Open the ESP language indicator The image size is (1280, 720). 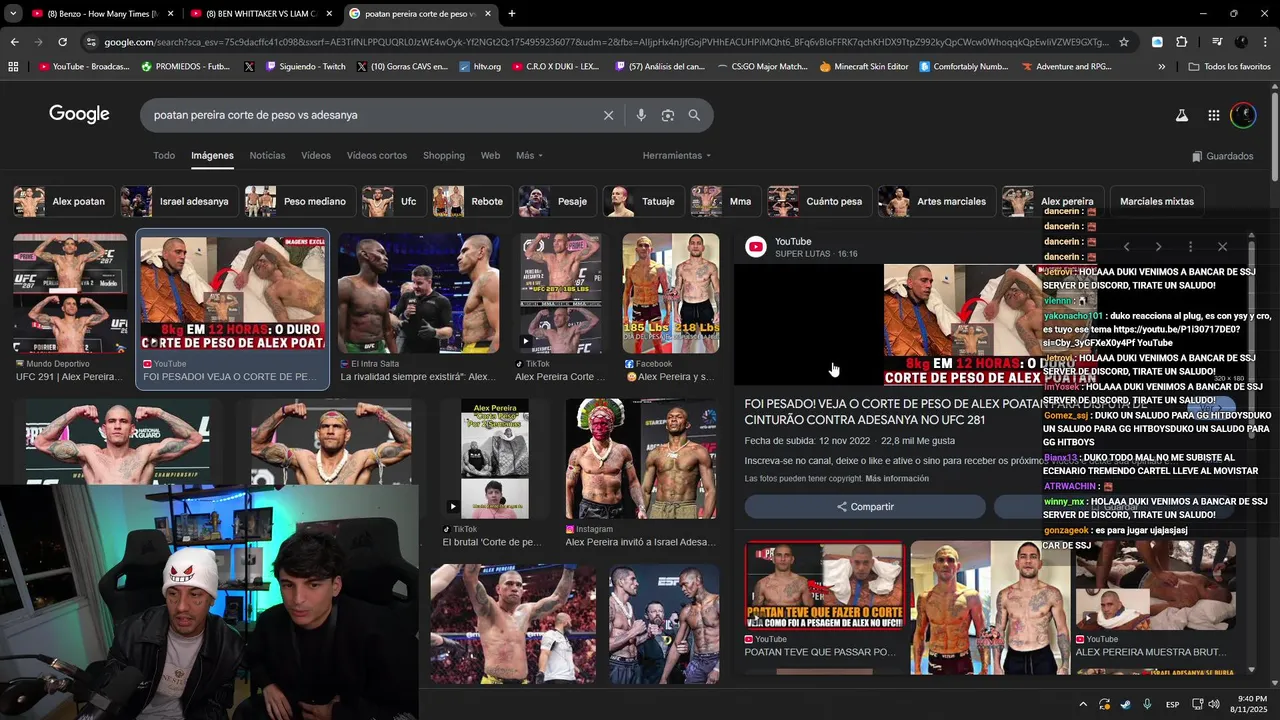click(1172, 705)
